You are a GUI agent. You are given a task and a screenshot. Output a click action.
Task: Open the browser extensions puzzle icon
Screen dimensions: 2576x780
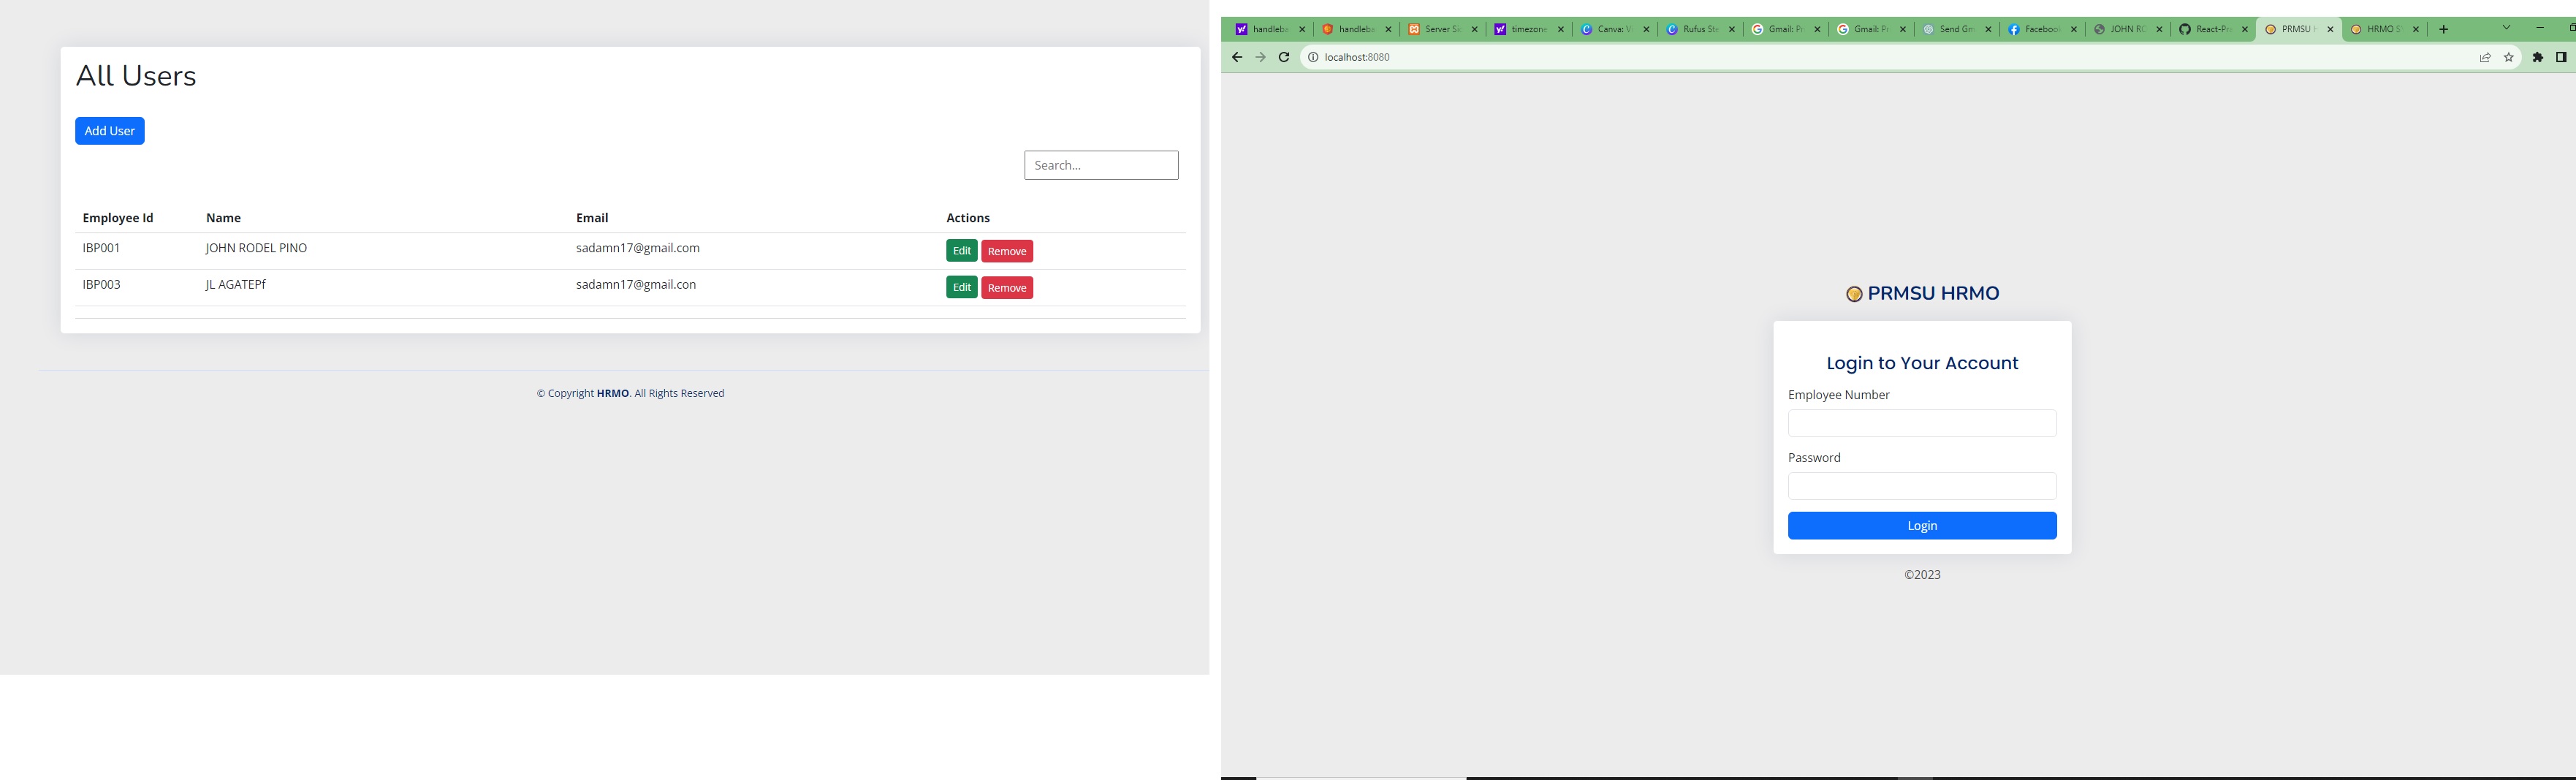pyautogui.click(x=2537, y=58)
